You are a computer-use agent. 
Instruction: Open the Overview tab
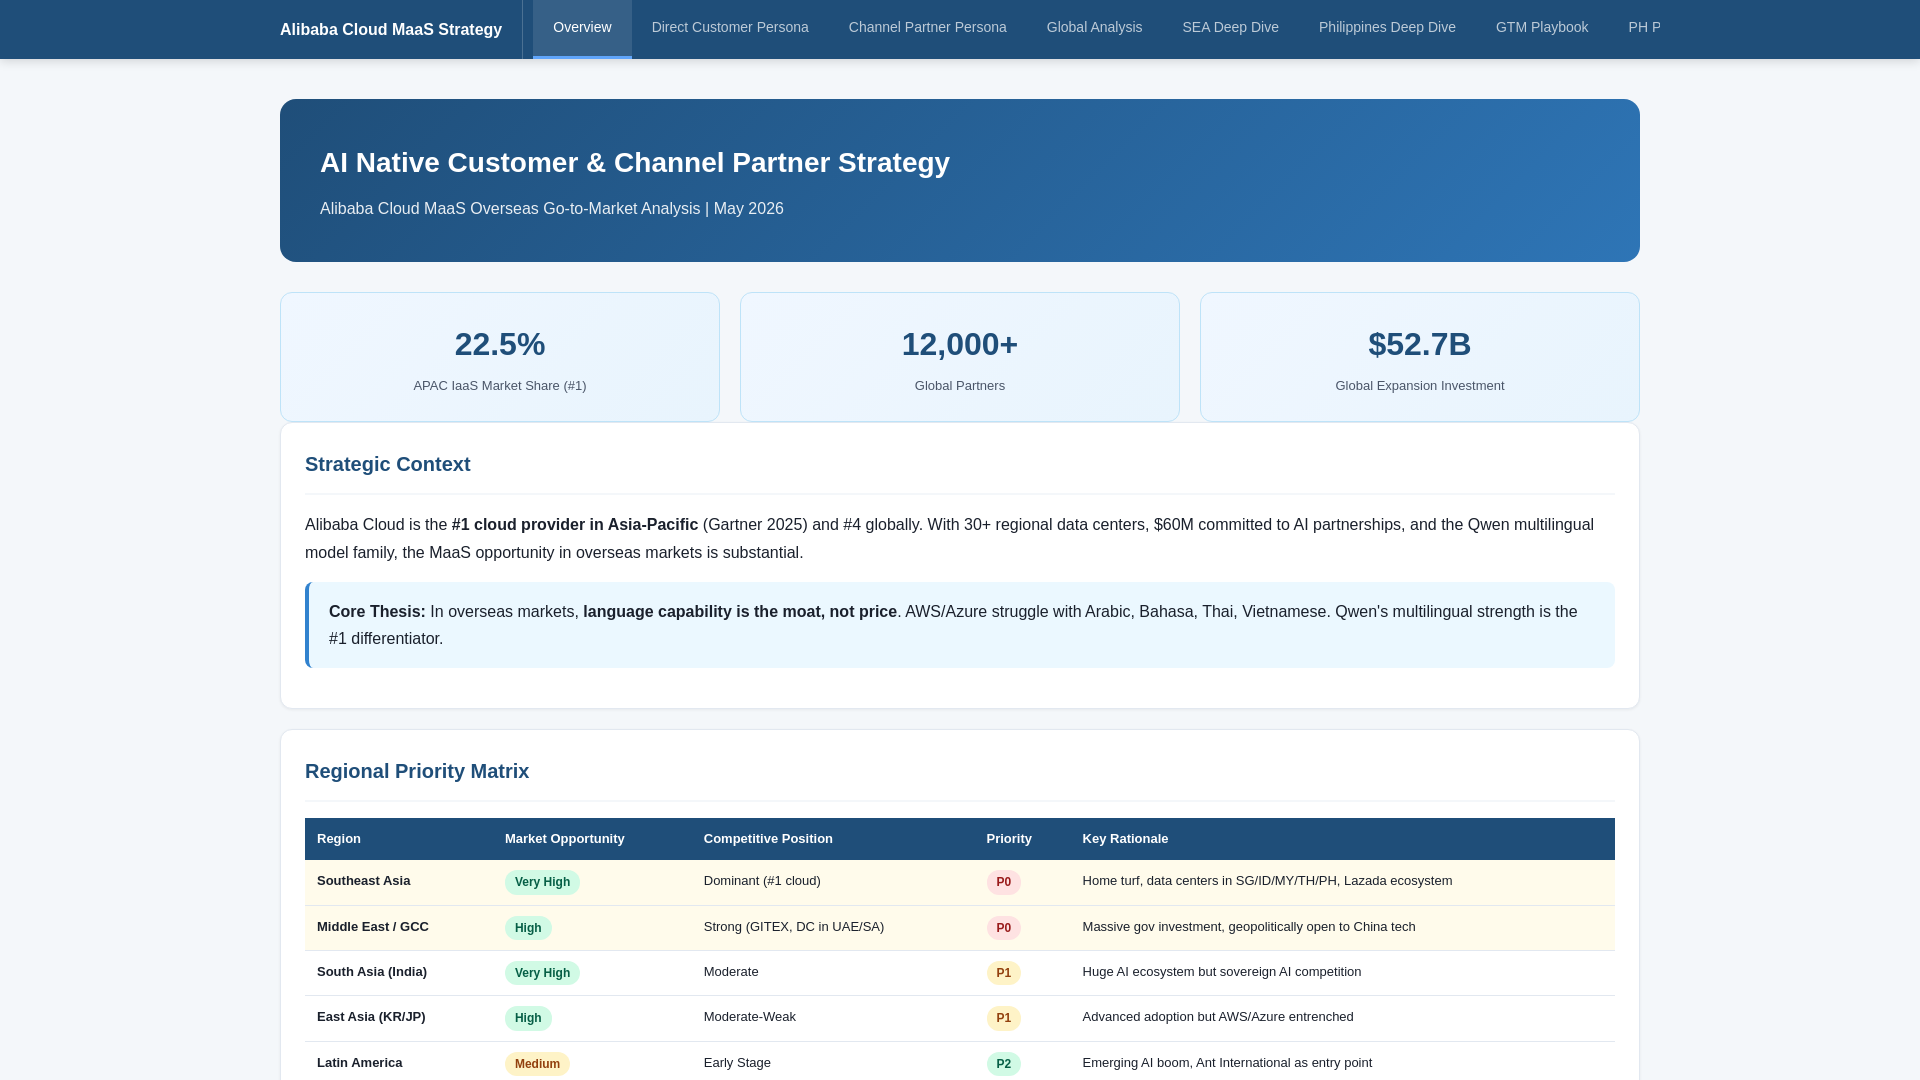(582, 28)
